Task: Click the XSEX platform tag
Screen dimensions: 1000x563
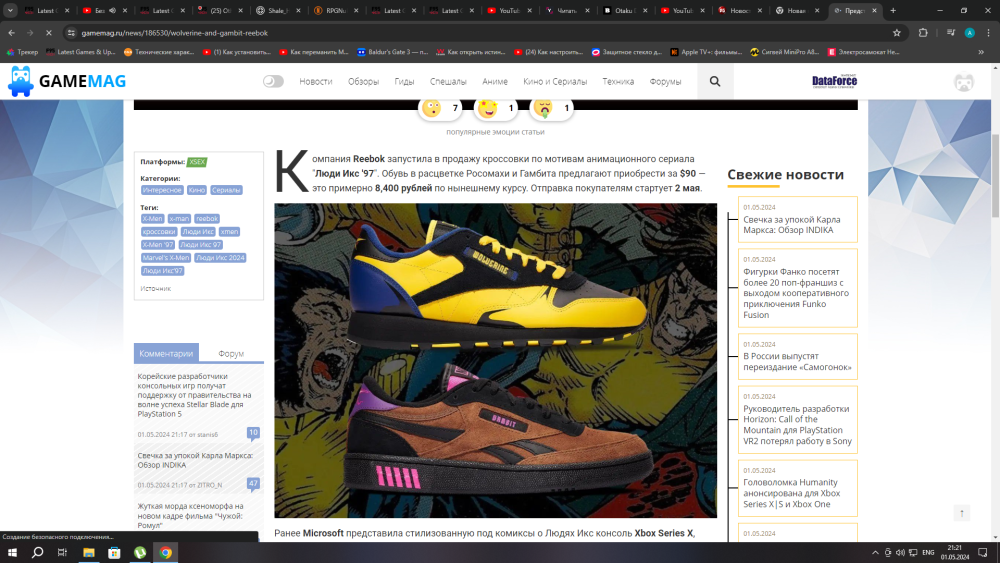Action: pyautogui.click(x=197, y=162)
